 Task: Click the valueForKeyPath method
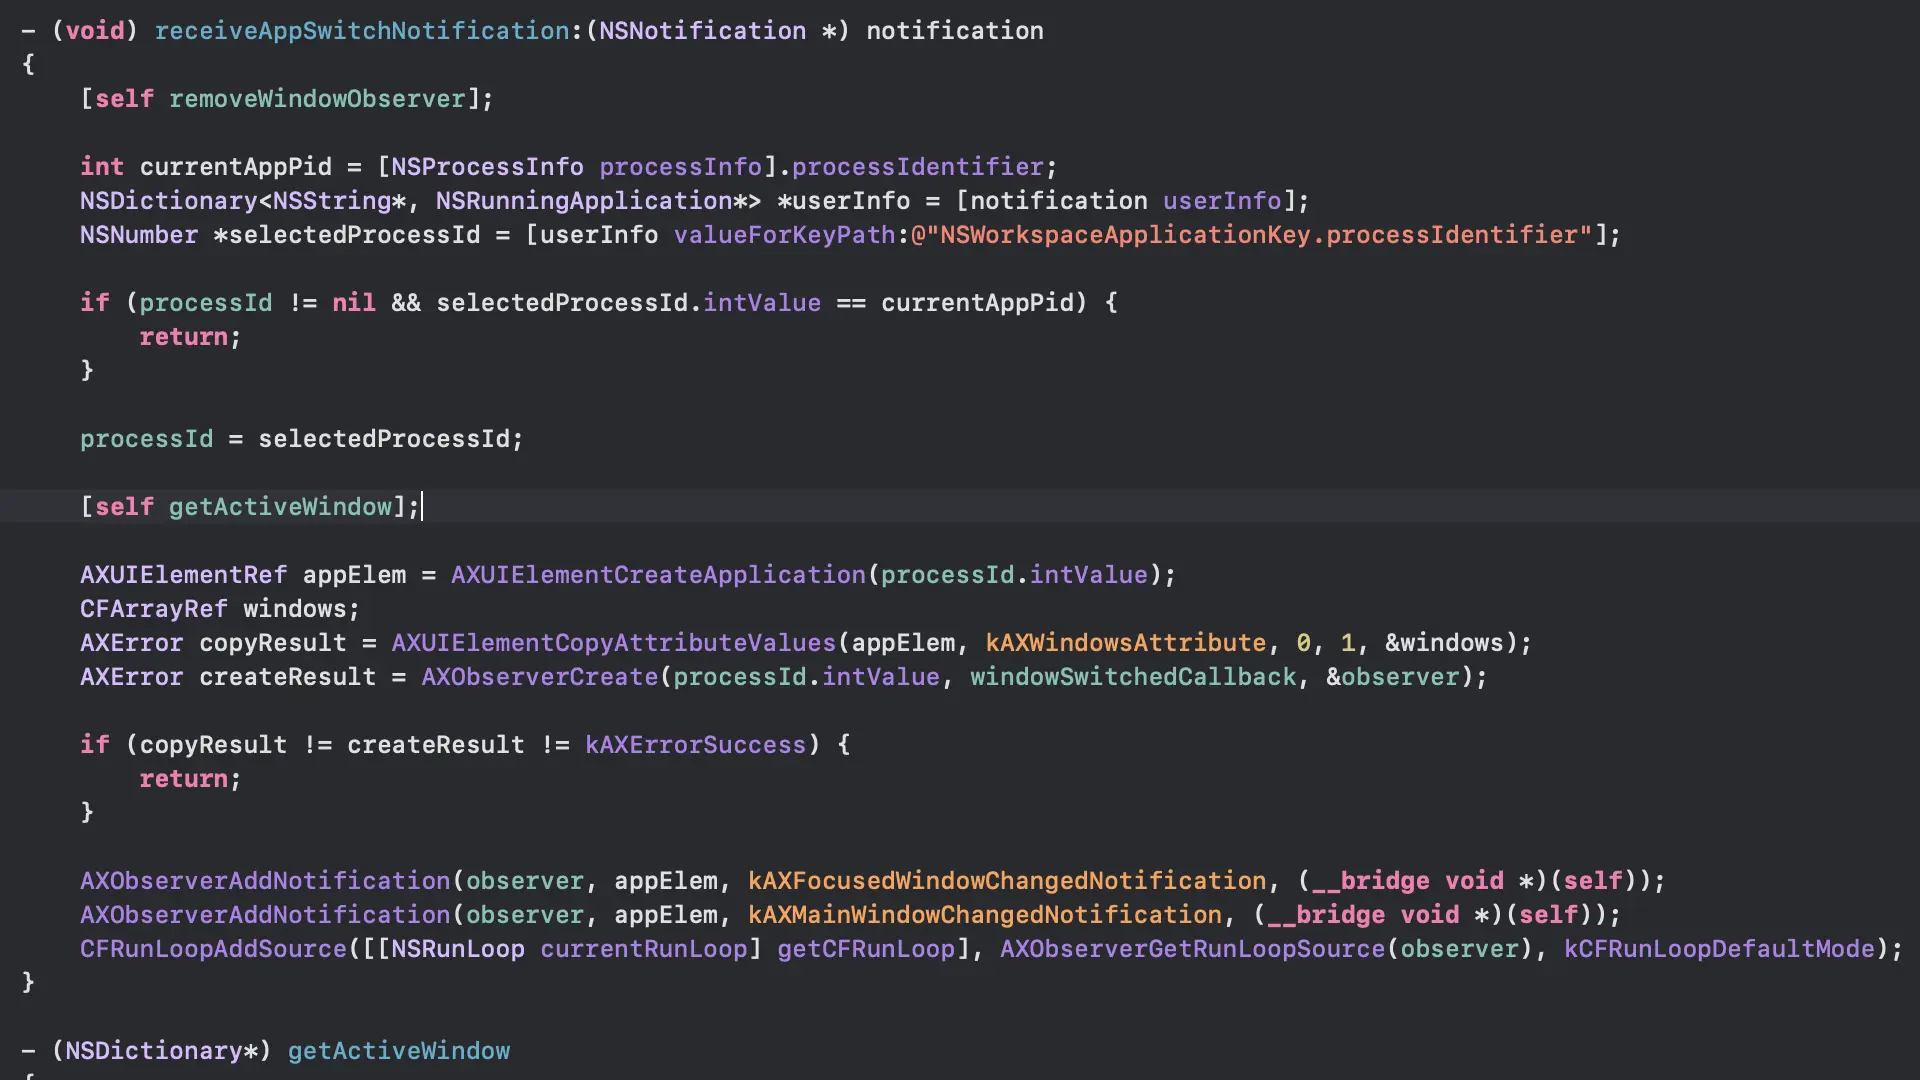point(784,235)
